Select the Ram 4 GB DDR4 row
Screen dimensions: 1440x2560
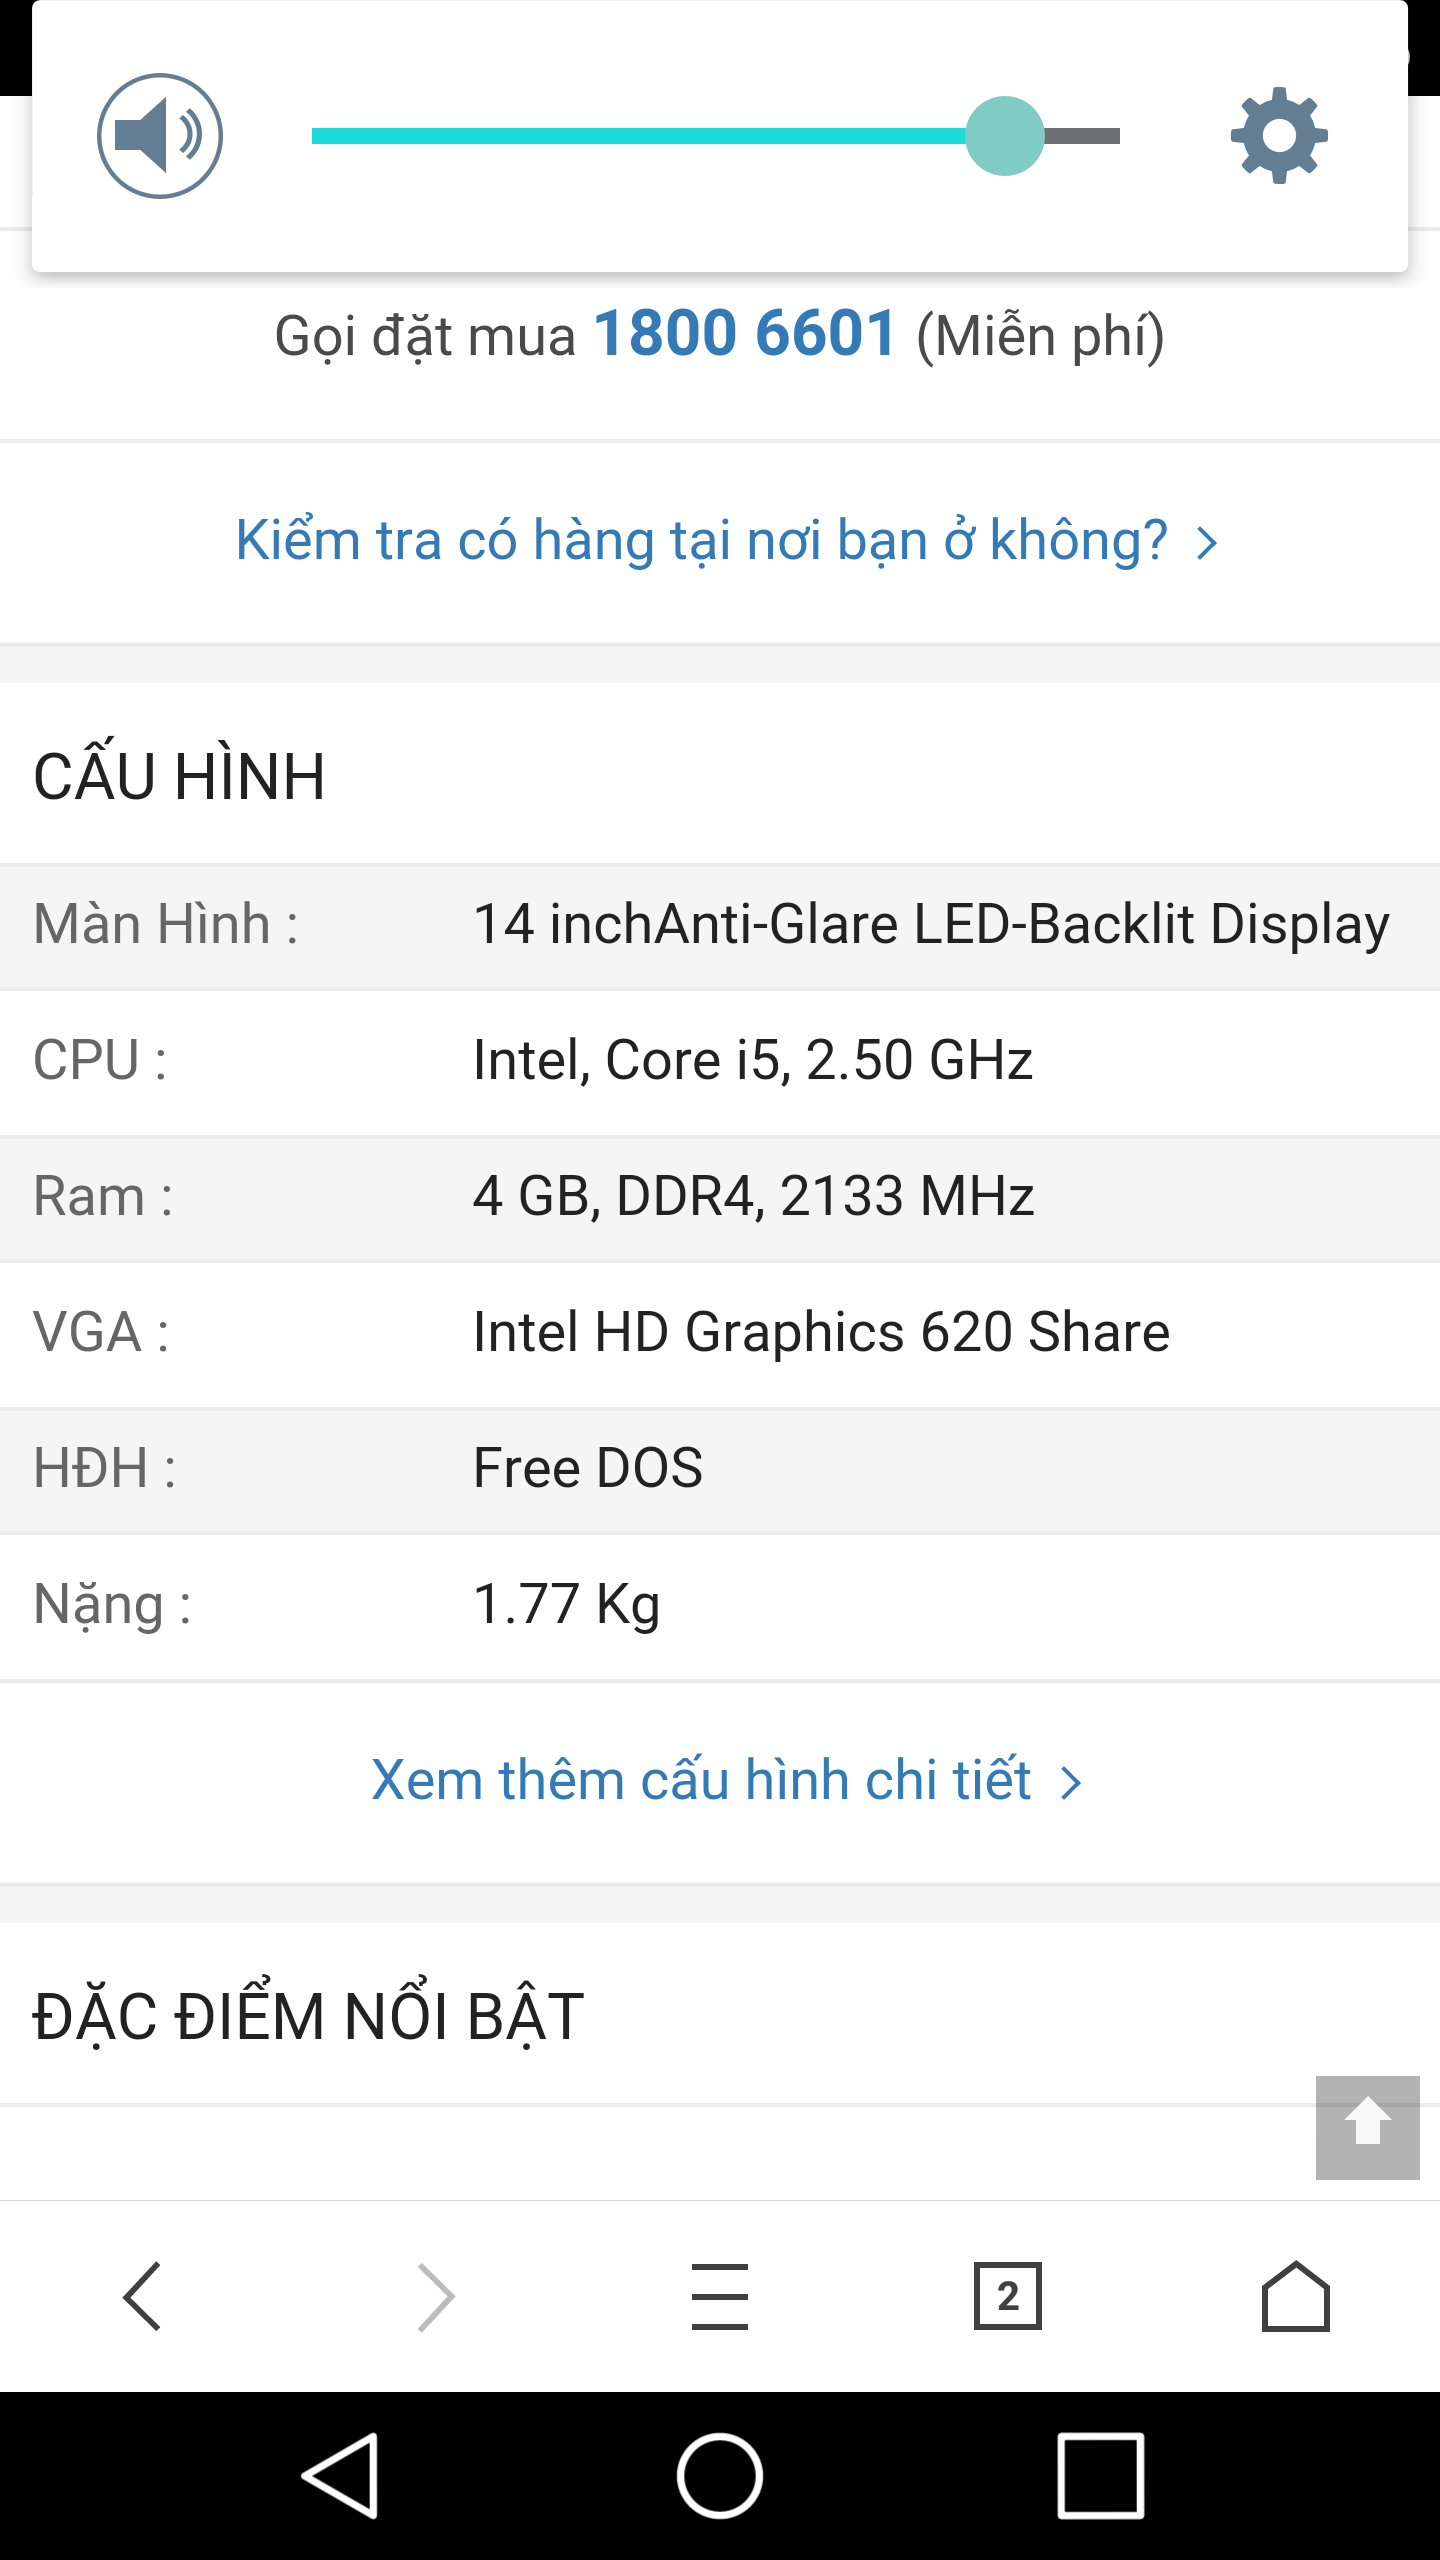click(720, 1198)
